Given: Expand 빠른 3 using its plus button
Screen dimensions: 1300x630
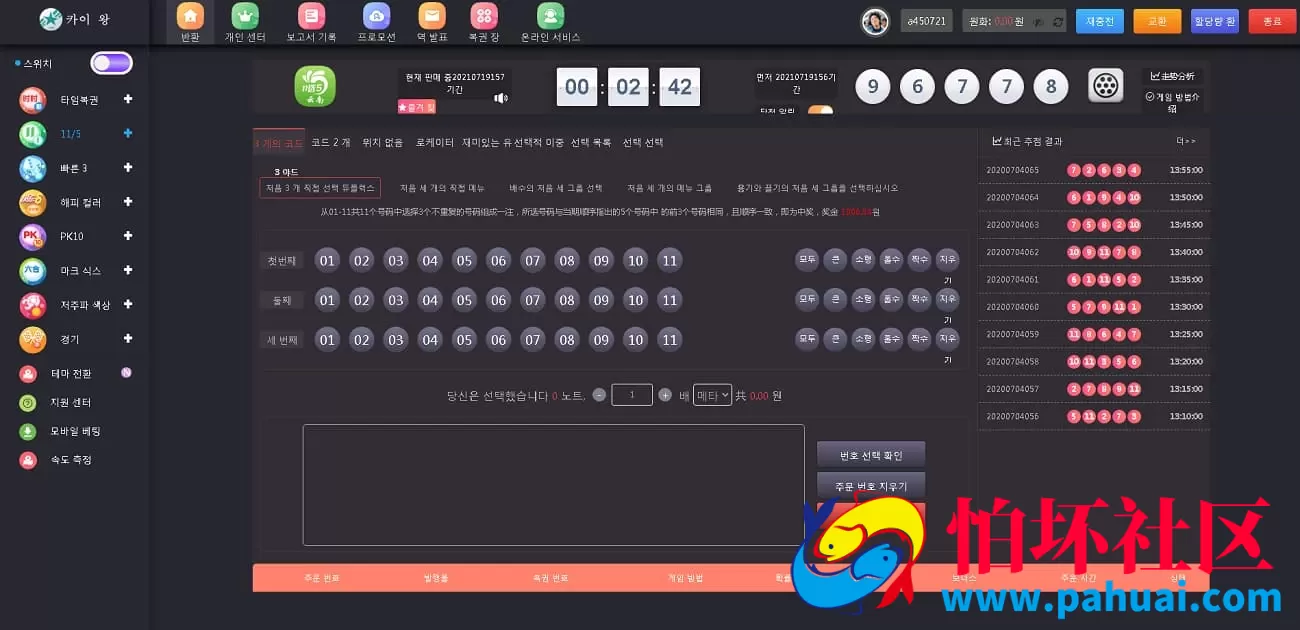Looking at the screenshot, I should [127, 168].
